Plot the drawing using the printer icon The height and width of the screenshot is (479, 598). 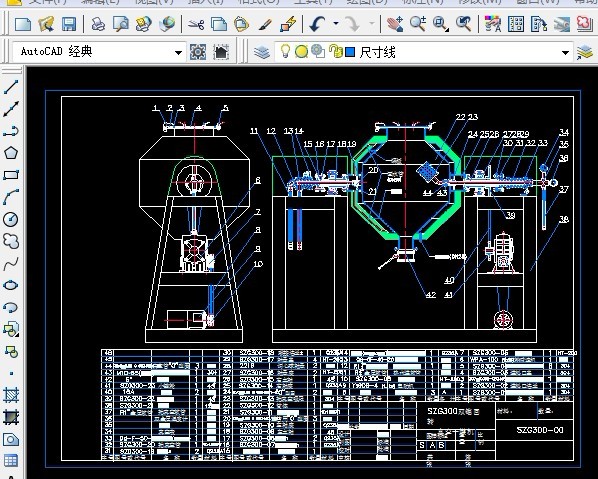[98, 24]
